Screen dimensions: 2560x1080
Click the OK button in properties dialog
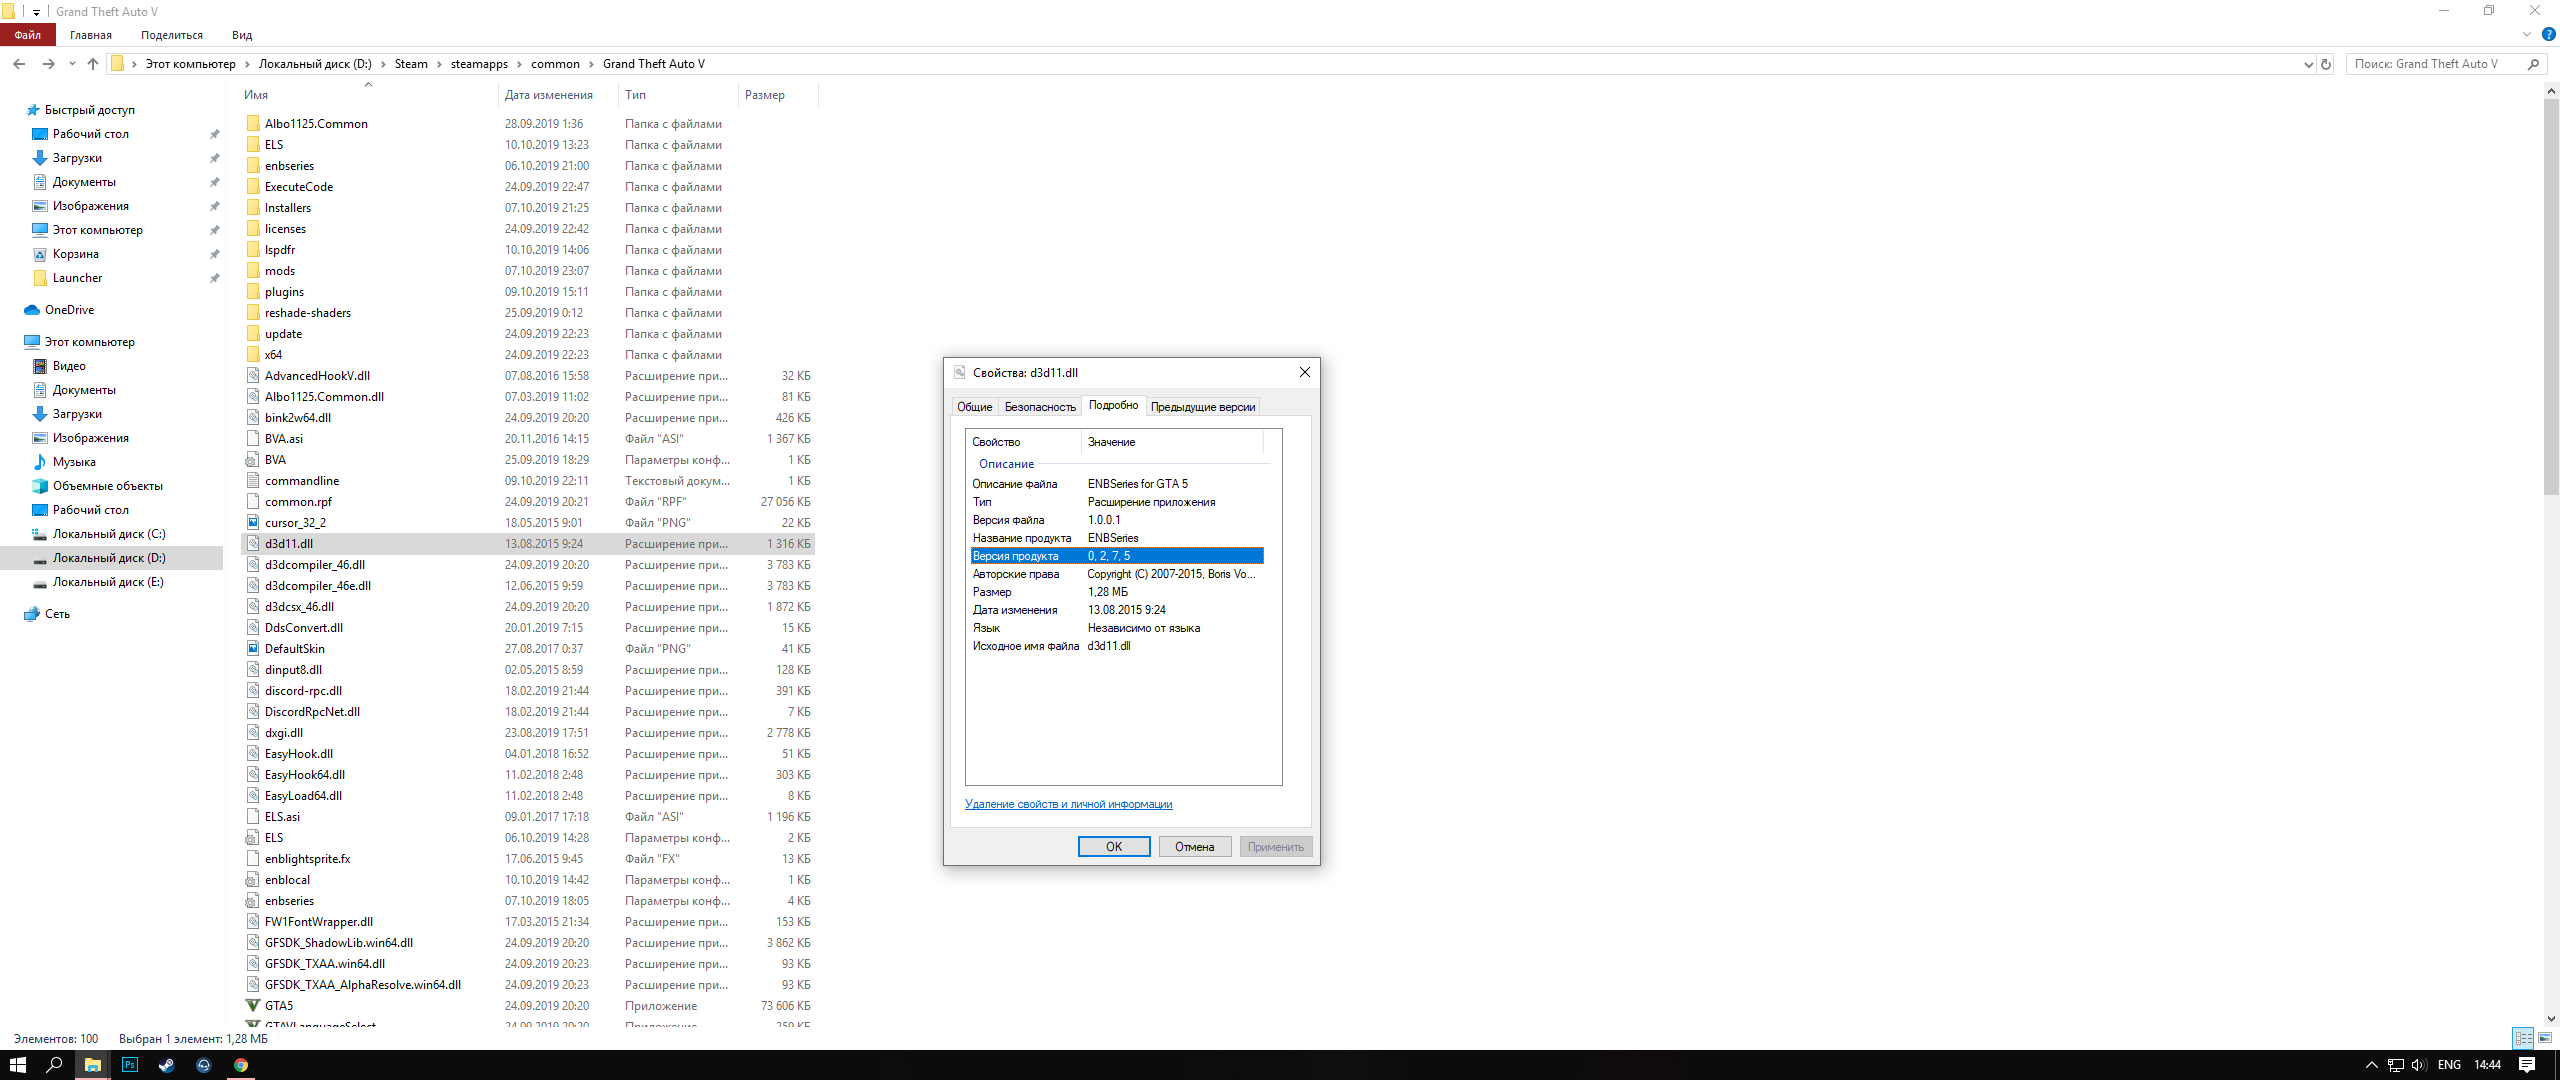tap(1113, 847)
